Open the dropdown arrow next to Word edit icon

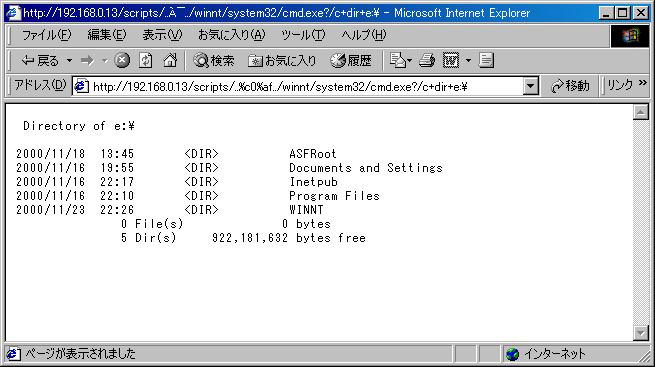pos(468,61)
